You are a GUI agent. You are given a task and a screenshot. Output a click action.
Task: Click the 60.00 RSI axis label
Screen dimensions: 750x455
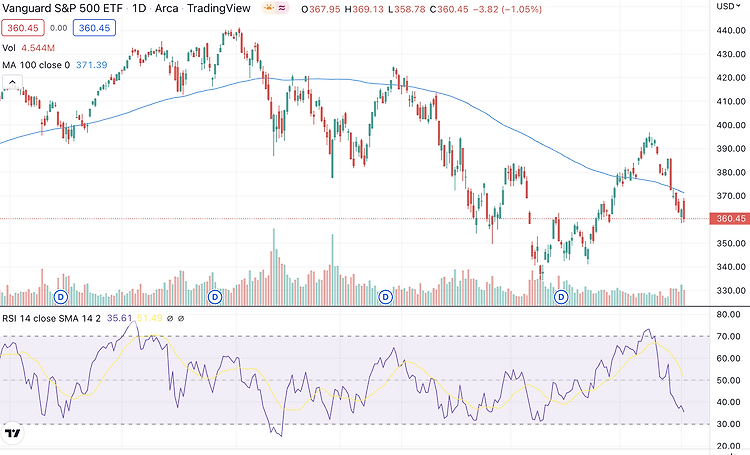coord(728,358)
